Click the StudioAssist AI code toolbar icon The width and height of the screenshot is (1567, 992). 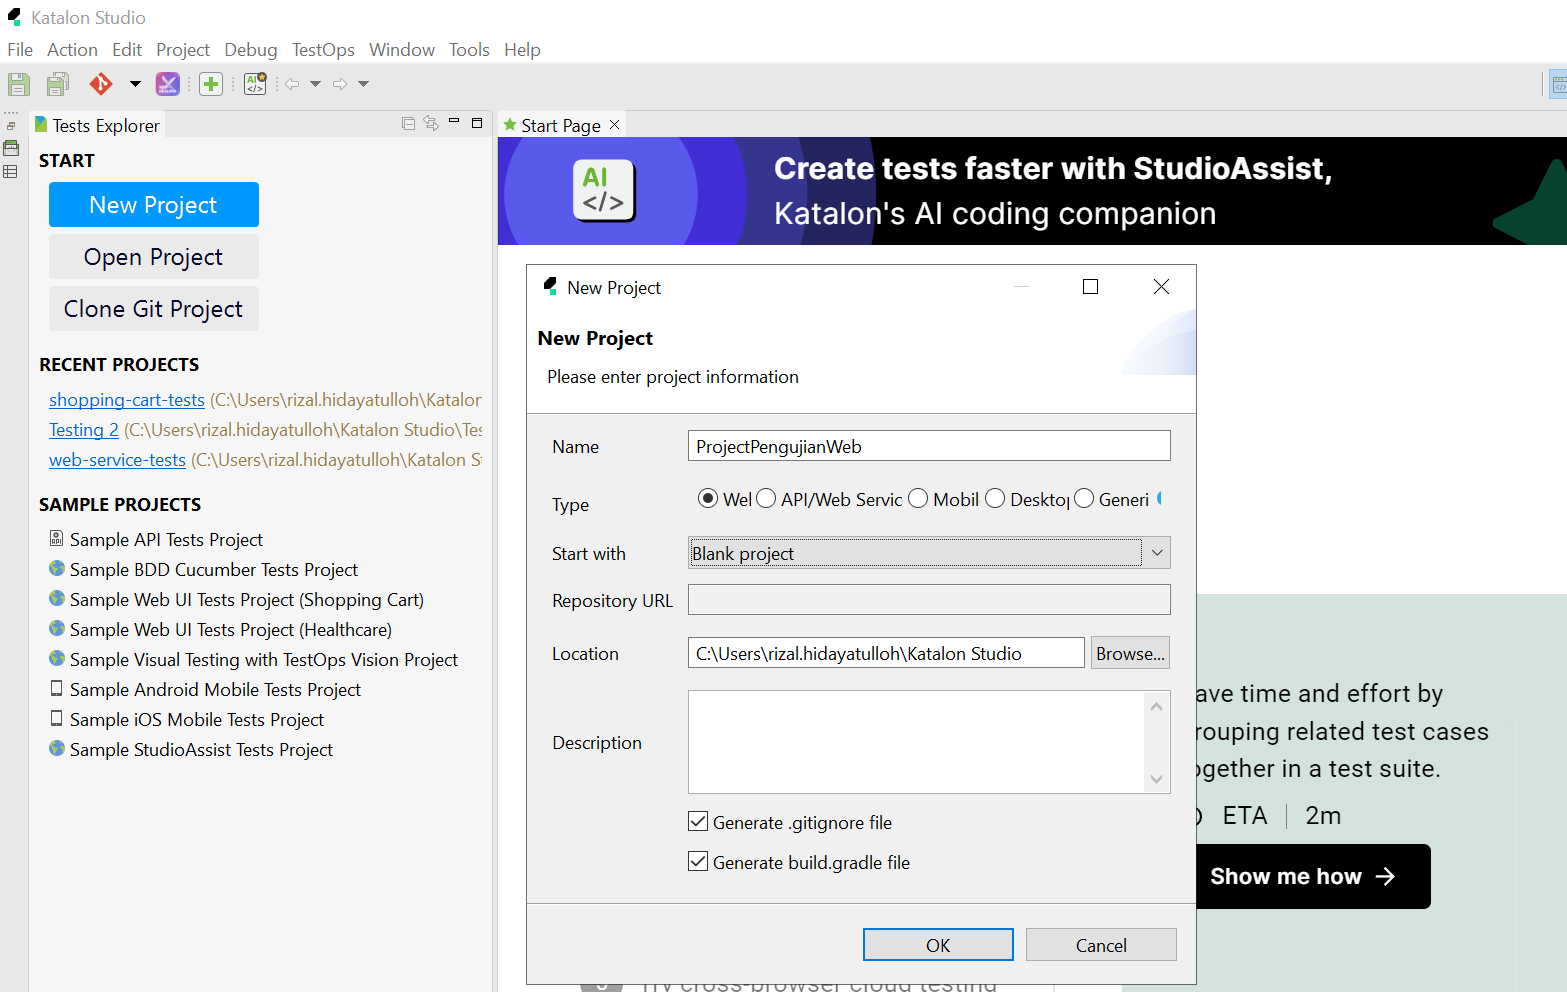click(x=256, y=84)
